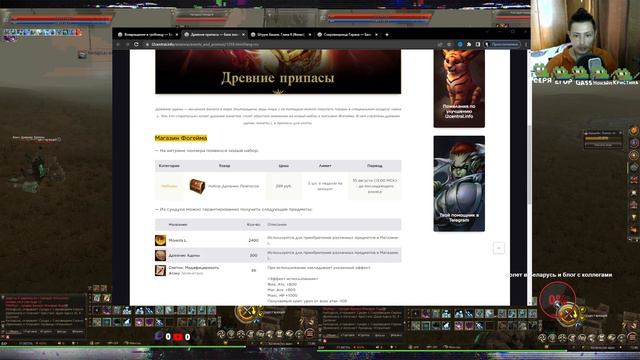Screen dimensions: 640x360
Task: Click the Twitch counter icon in overlay
Action: pos(160,337)
